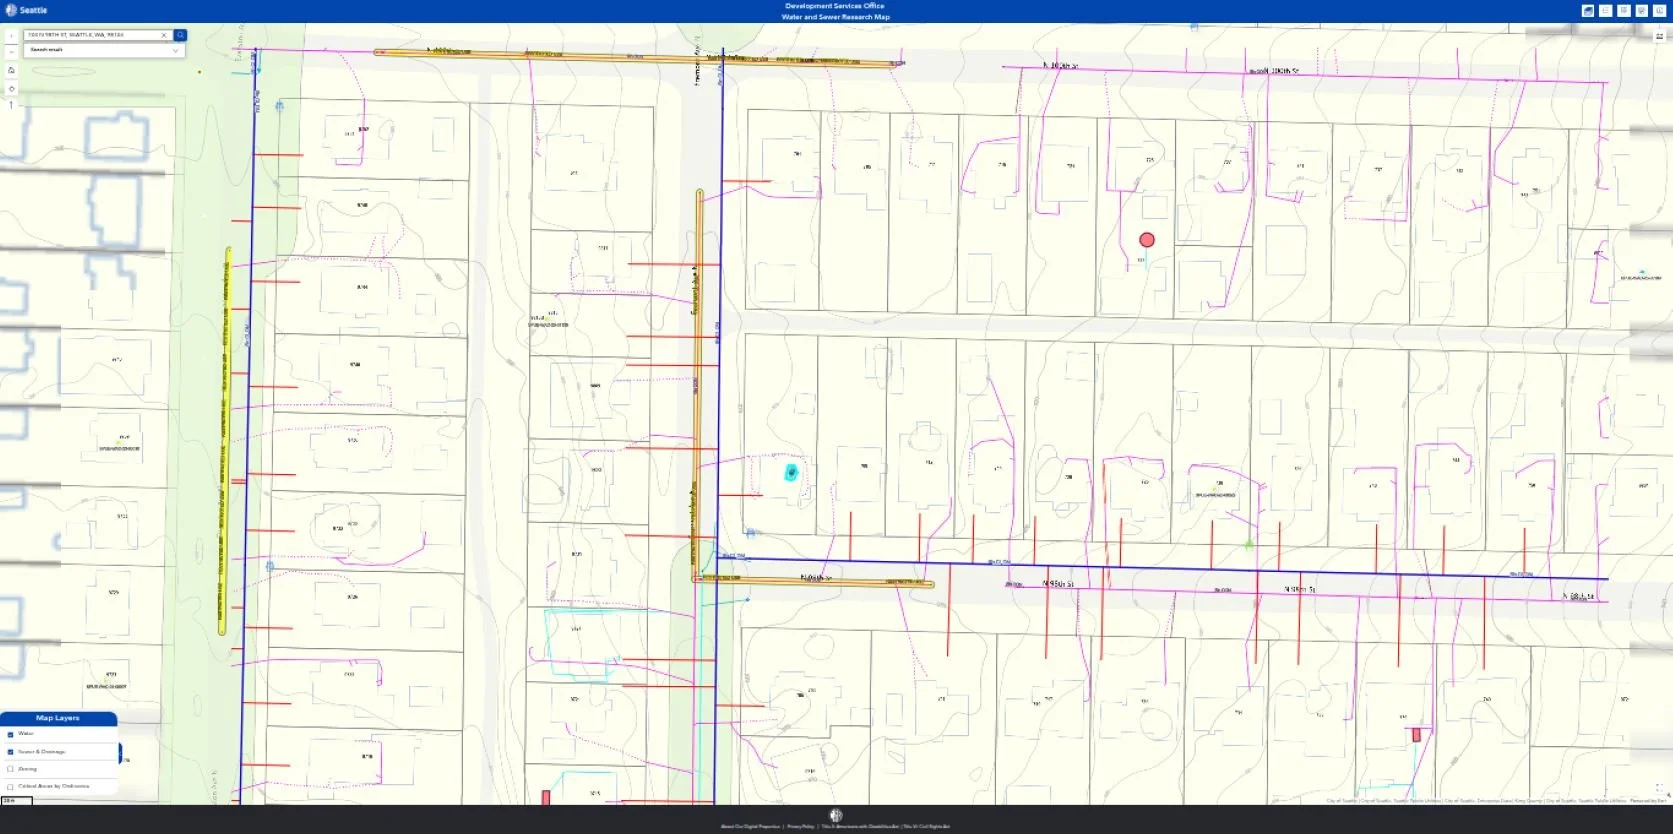Return map to default home extent
This screenshot has height=834, width=1673.
click(11, 70)
